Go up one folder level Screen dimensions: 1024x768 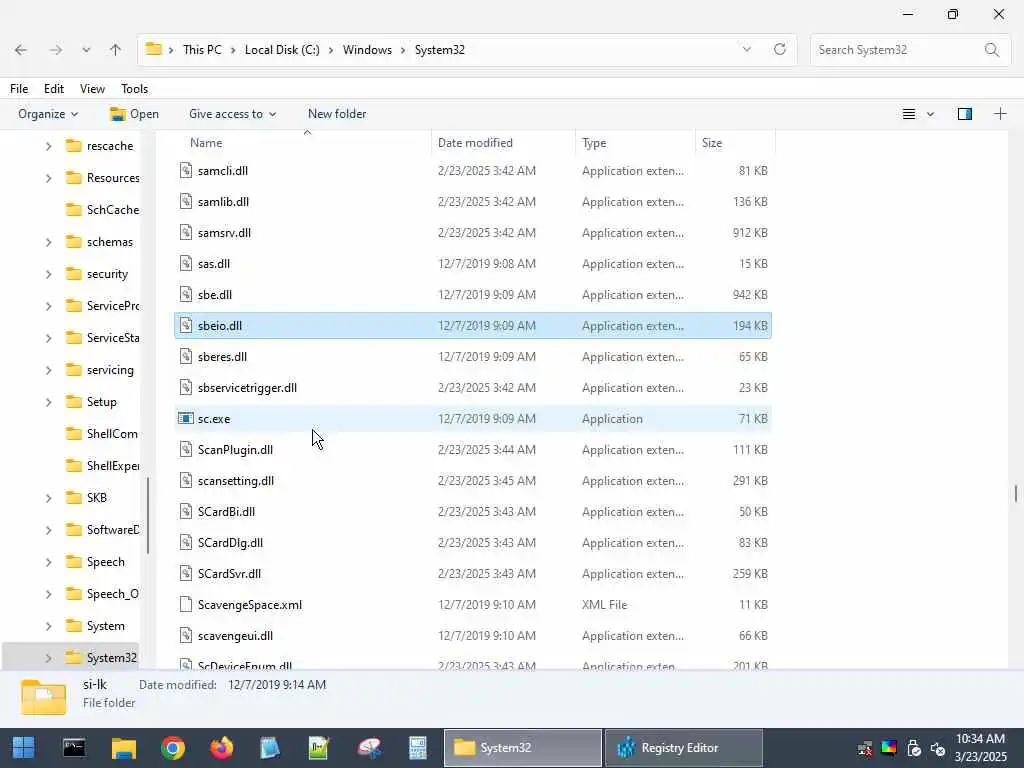coord(116,50)
